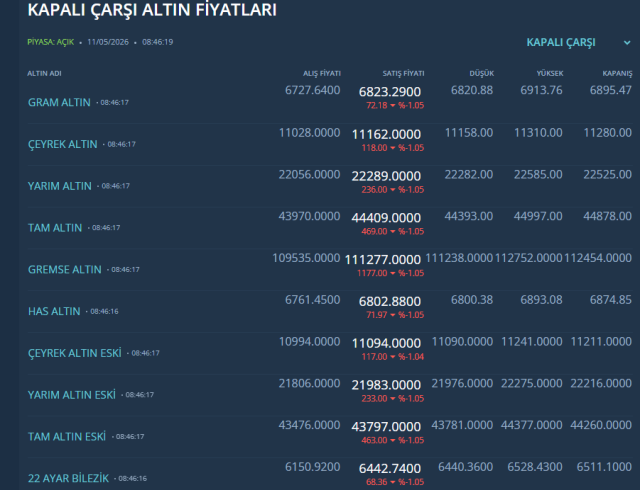Image resolution: width=640 pixels, height=490 pixels.
Task: Select çeyrek altın eski selling price 11094.0000
Action: pos(386,343)
